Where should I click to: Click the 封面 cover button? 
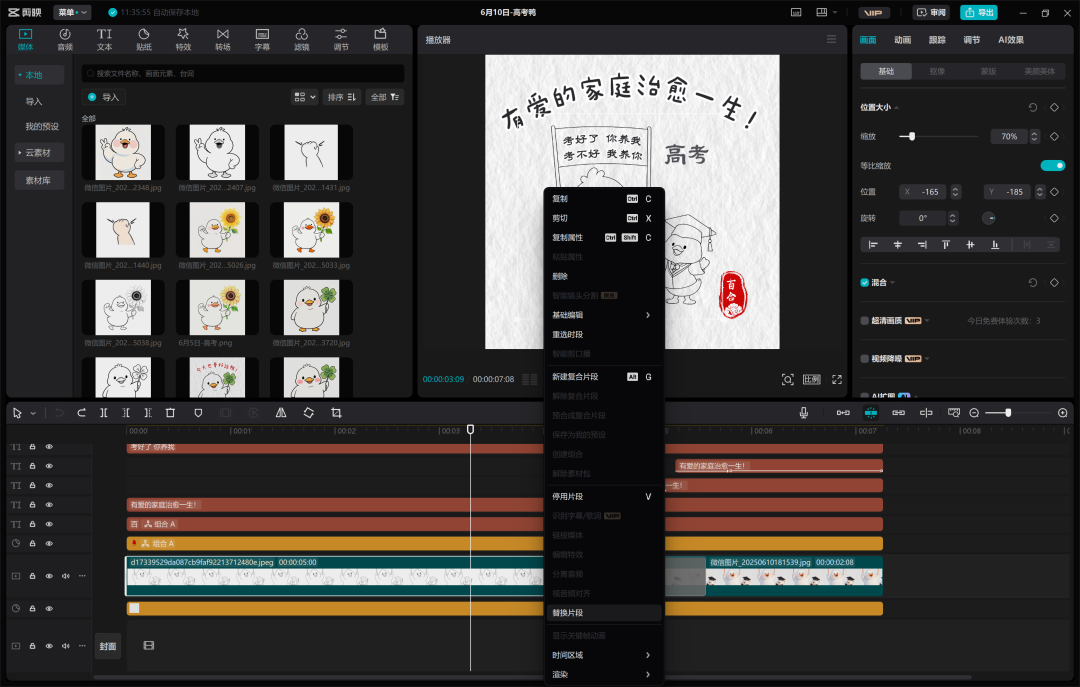click(107, 646)
